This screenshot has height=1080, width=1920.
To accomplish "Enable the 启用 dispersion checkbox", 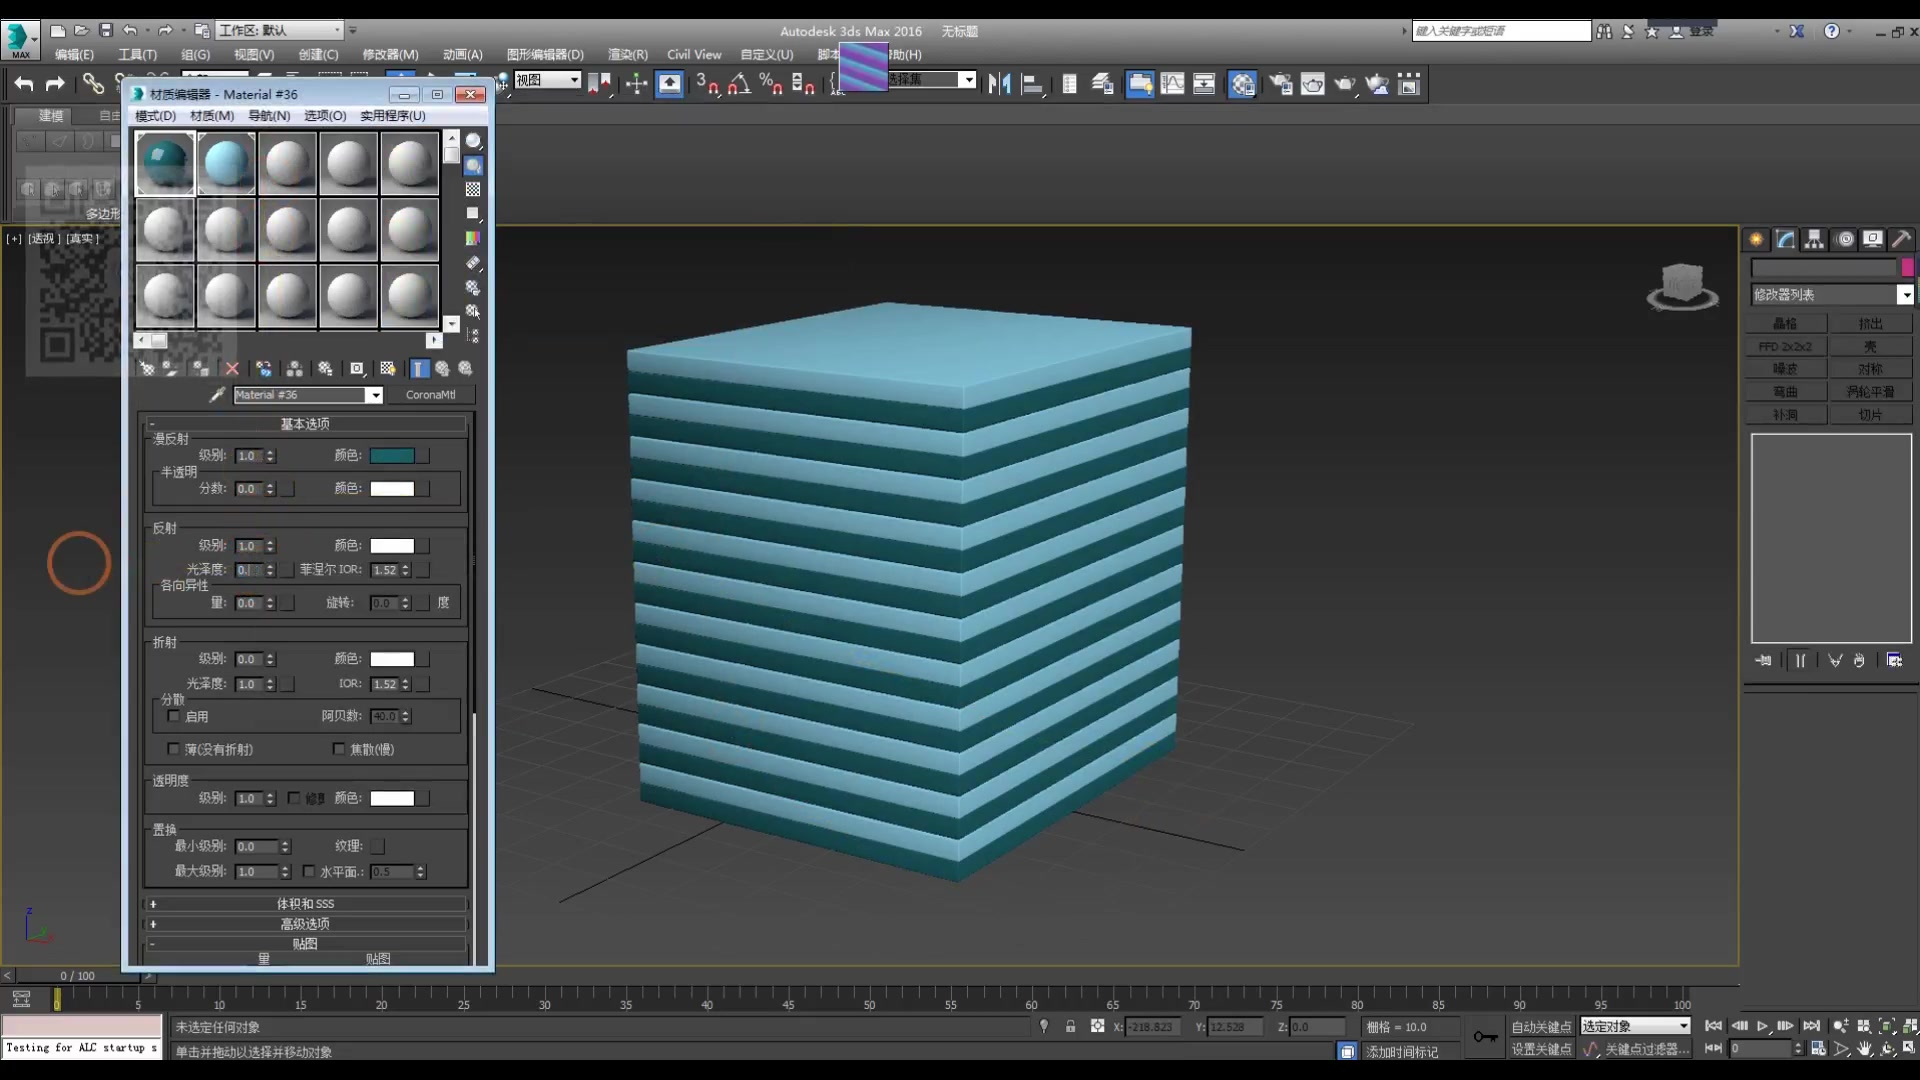I will 174,716.
